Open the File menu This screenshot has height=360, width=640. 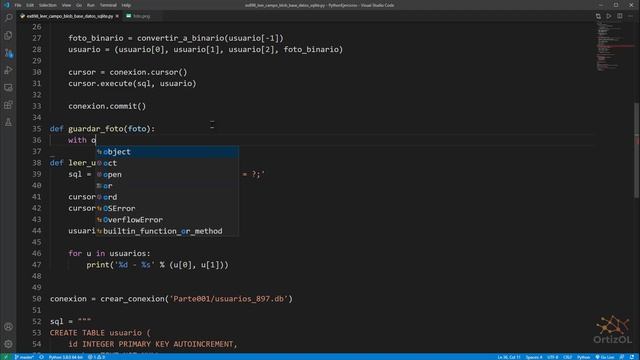[18, 5]
